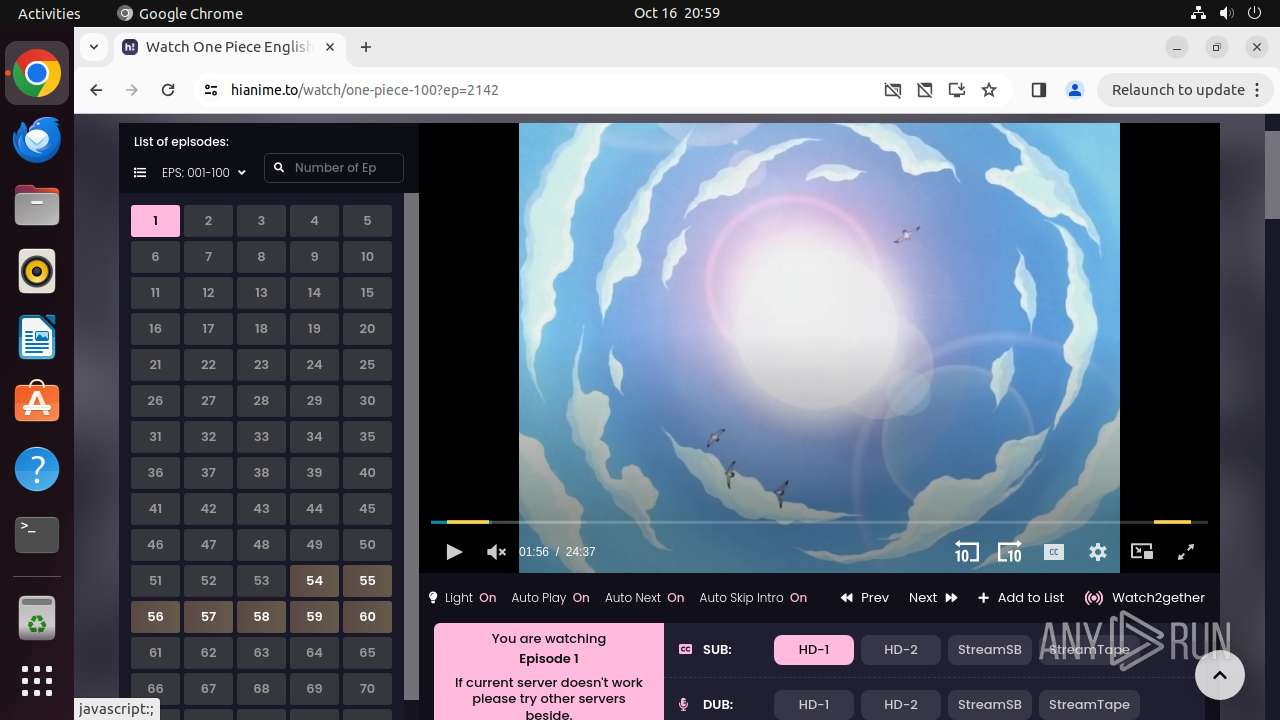The height and width of the screenshot is (720, 1280).
Task: Select DUB HD-1 server
Action: (x=814, y=704)
